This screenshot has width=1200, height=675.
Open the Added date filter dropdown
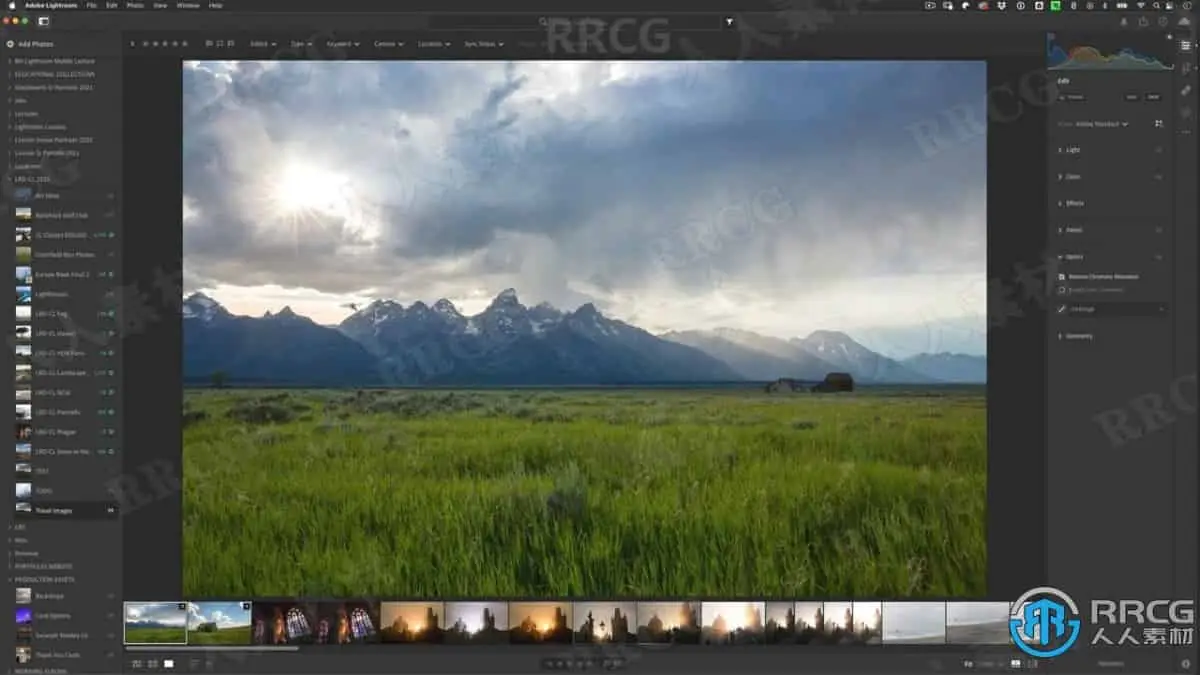pyautogui.click(x=263, y=44)
